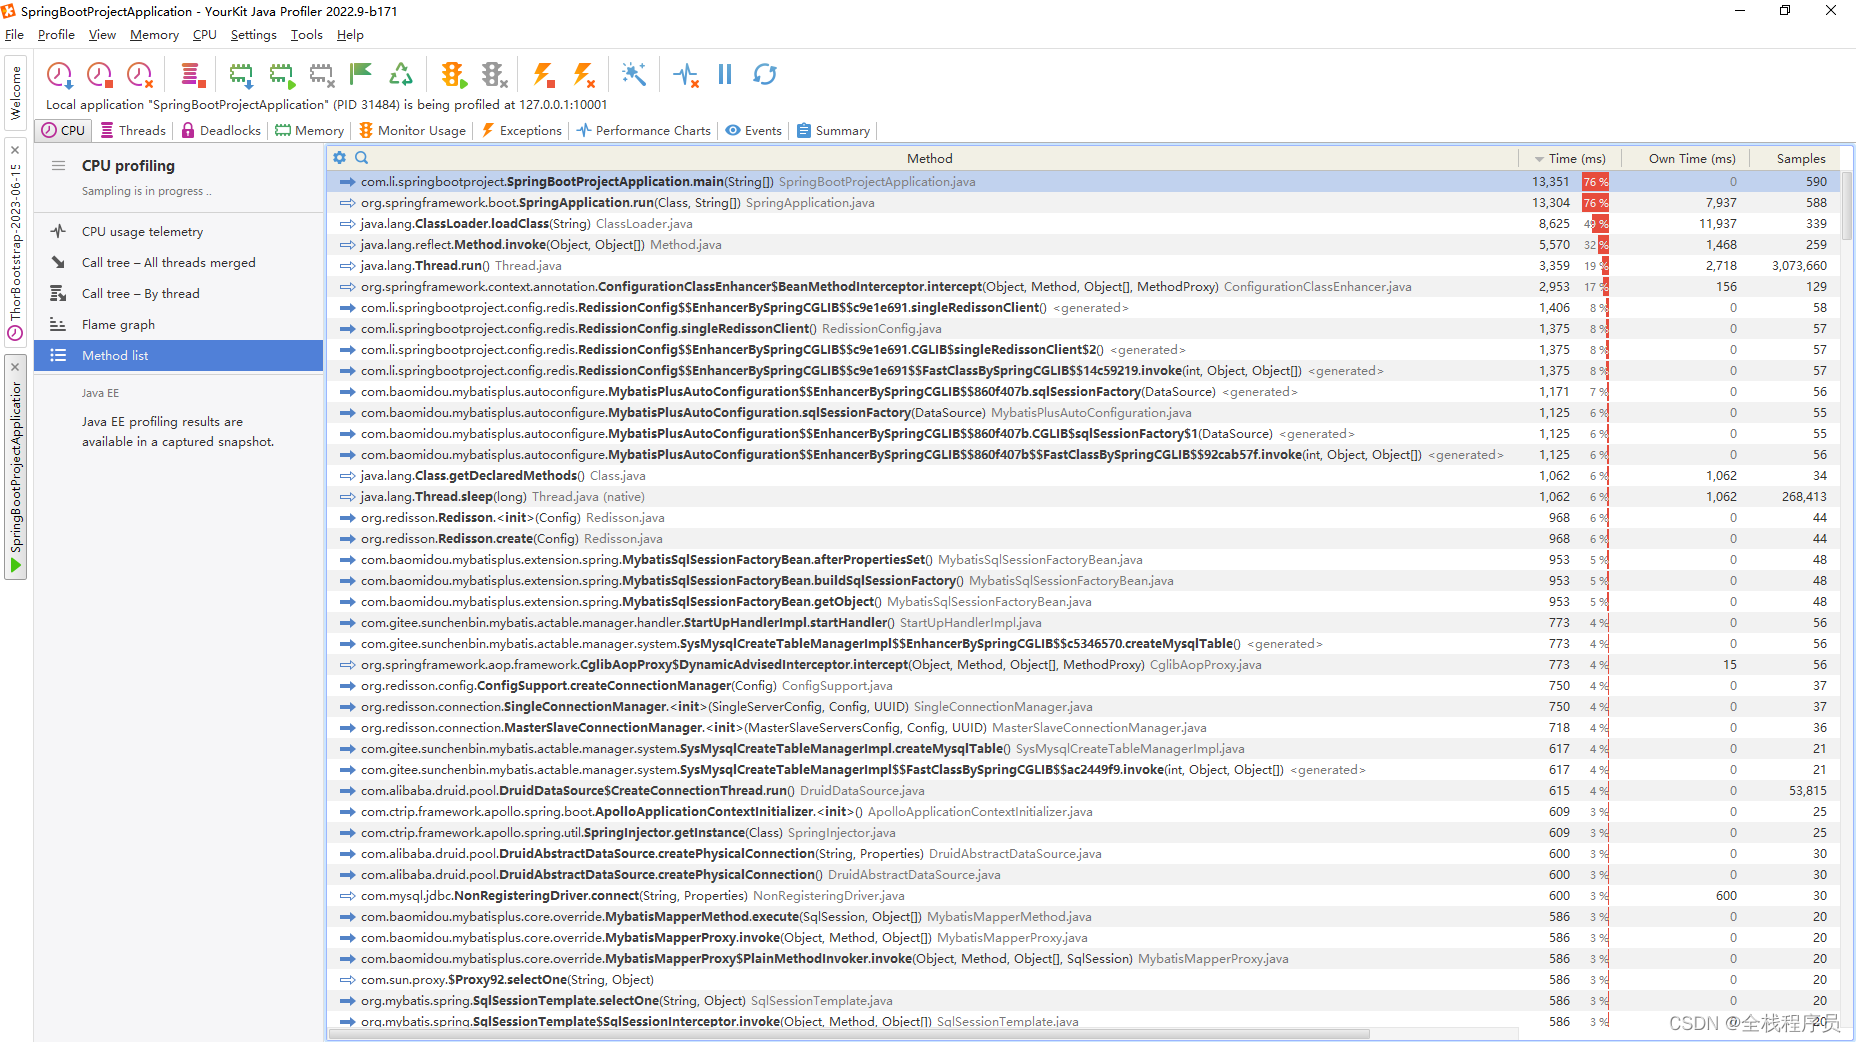Capture memory snapshot with the memory-chip download icon
Screen dimensions: 1856x1042
[x=241, y=75]
